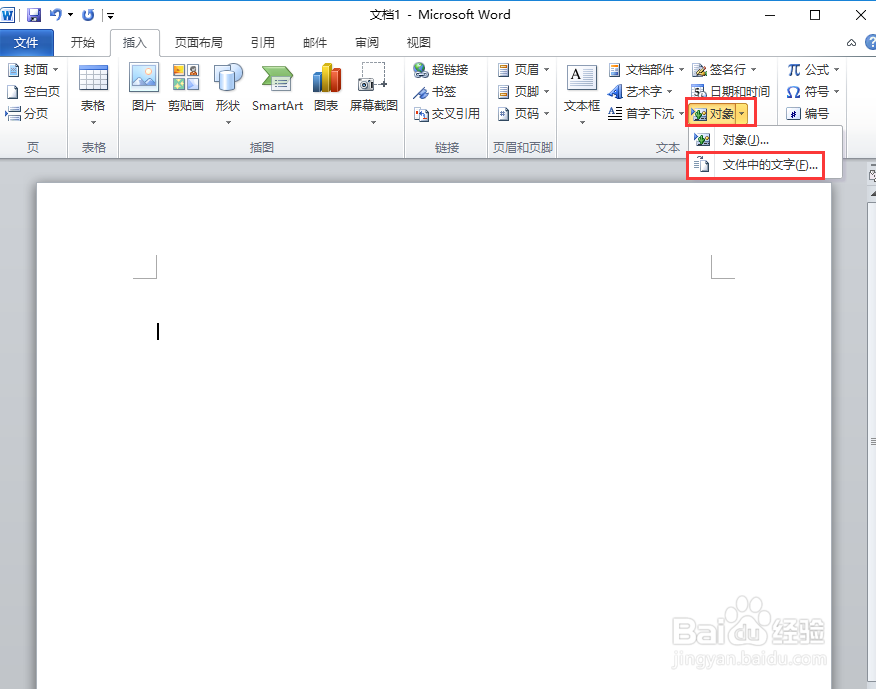The image size is (876, 689).
Task: Switch to the 邮件 tab
Action: (x=315, y=42)
